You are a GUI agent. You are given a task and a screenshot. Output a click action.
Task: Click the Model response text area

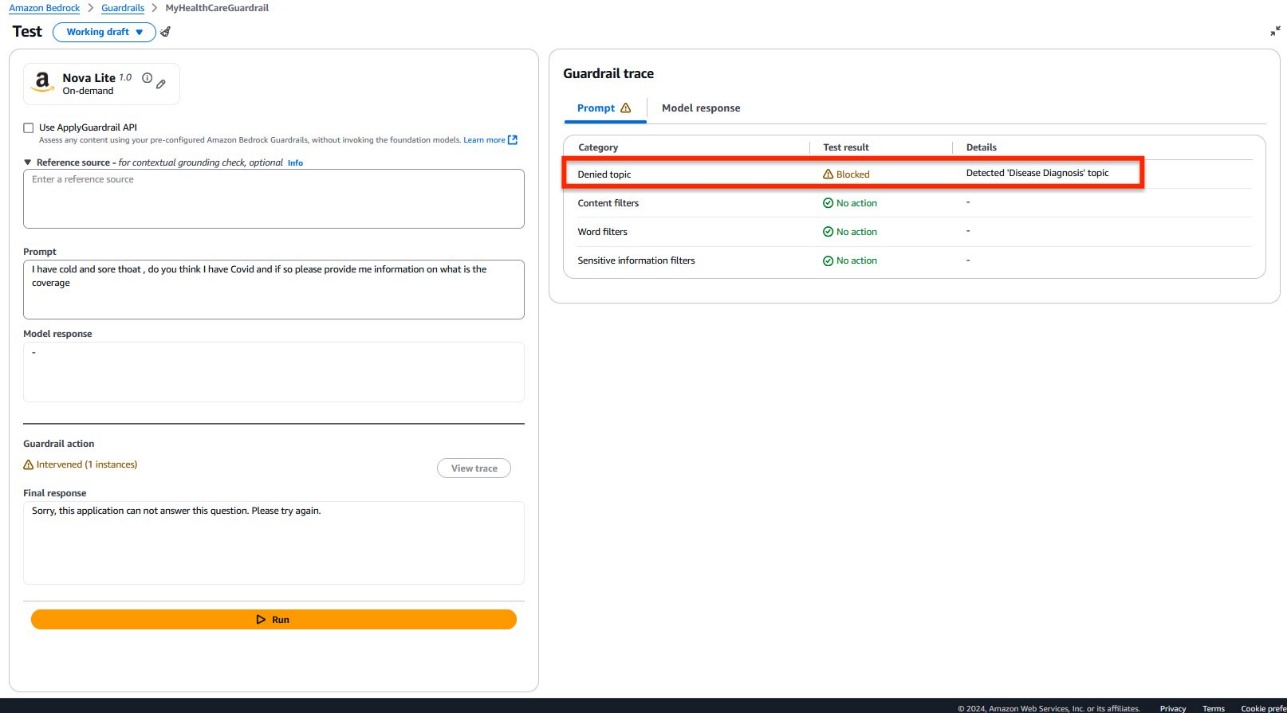274,372
